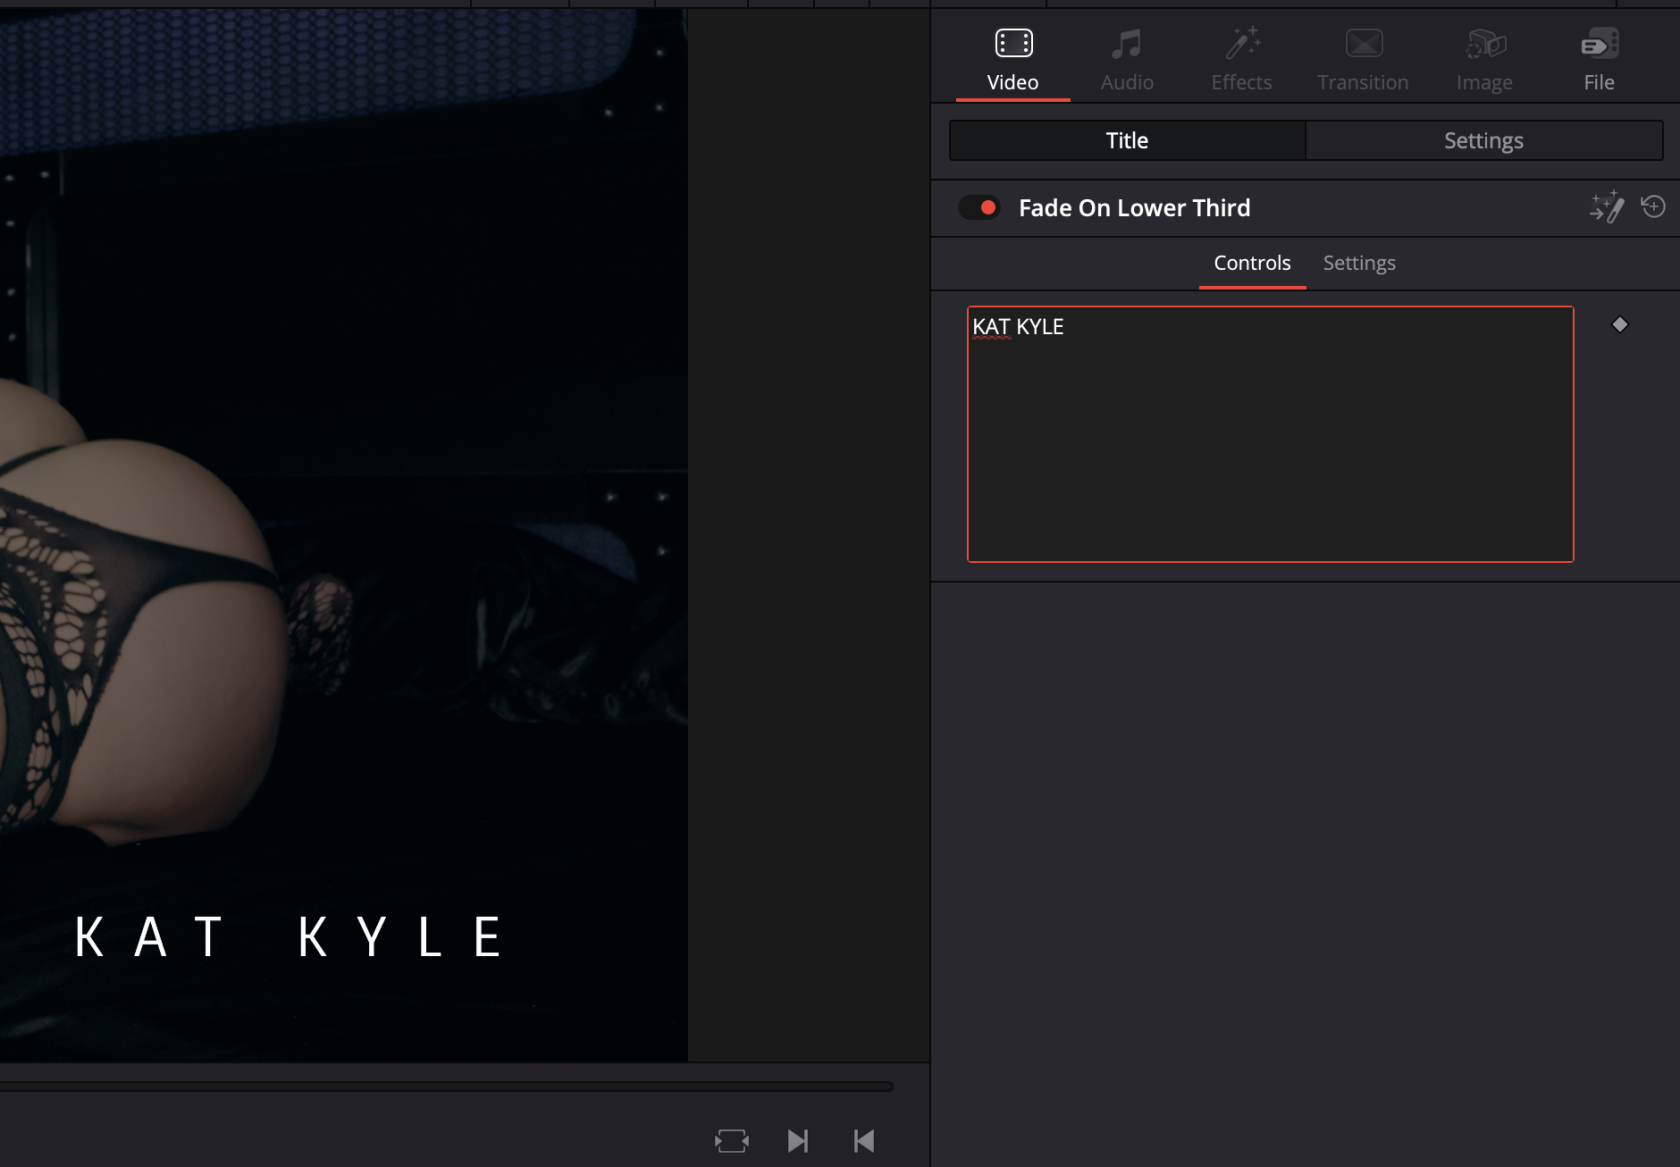Select the Transition inspector tab
The width and height of the screenshot is (1680, 1167).
tap(1363, 60)
